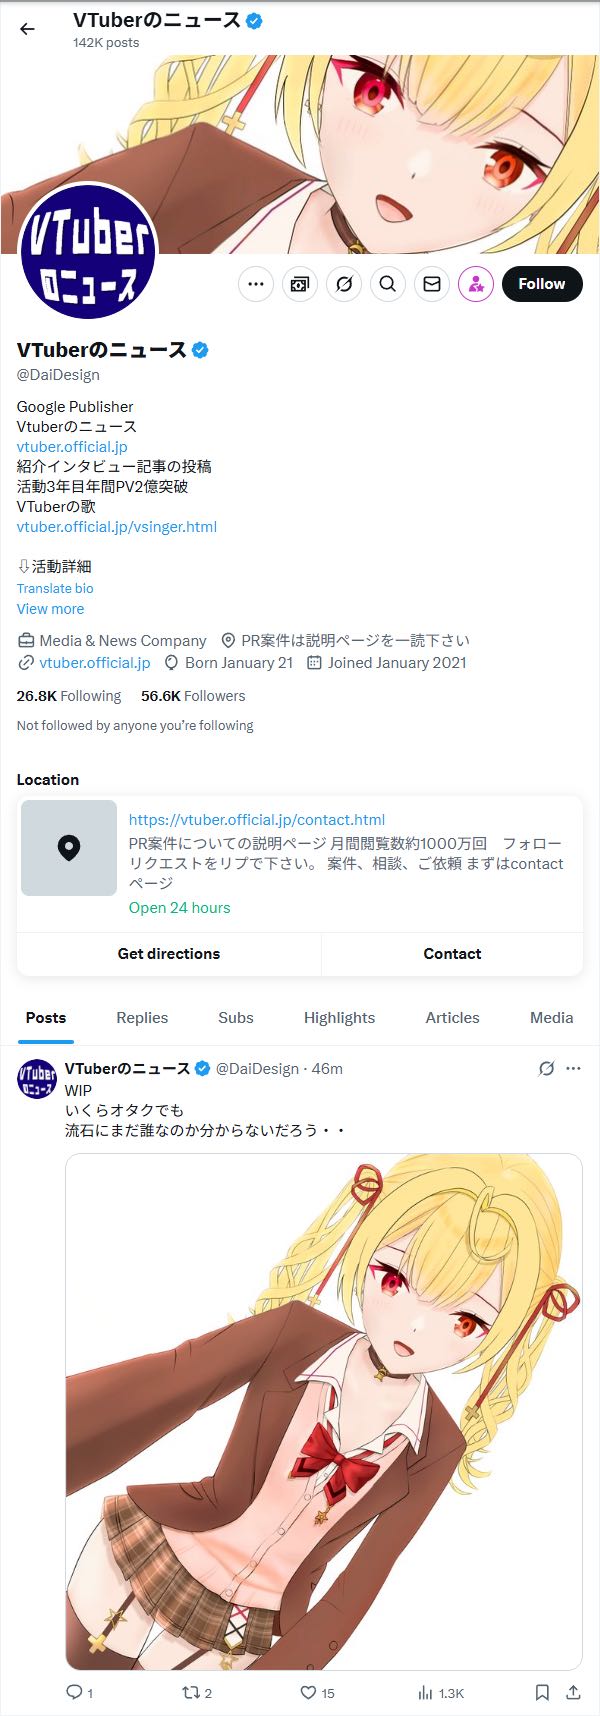Open the WIP artwork image

324,1410
